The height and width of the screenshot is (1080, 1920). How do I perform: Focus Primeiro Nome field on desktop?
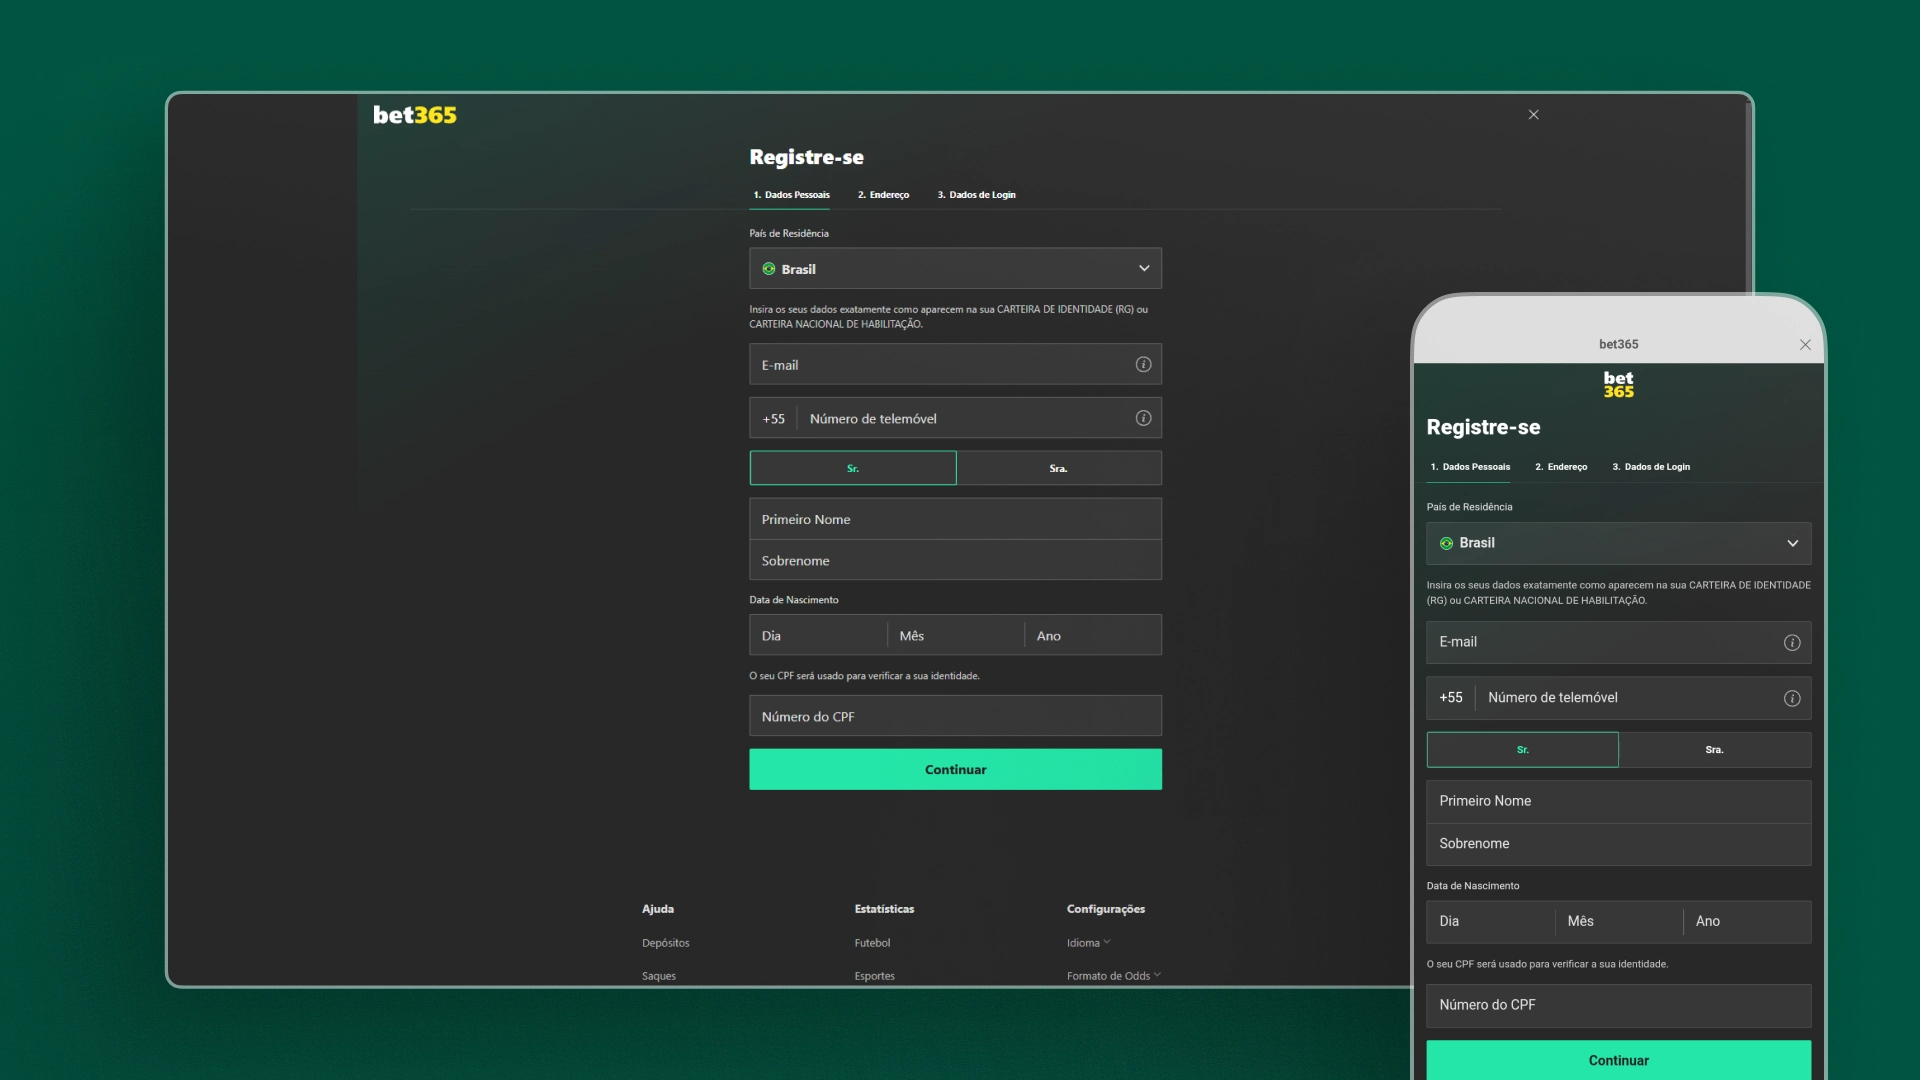point(956,519)
